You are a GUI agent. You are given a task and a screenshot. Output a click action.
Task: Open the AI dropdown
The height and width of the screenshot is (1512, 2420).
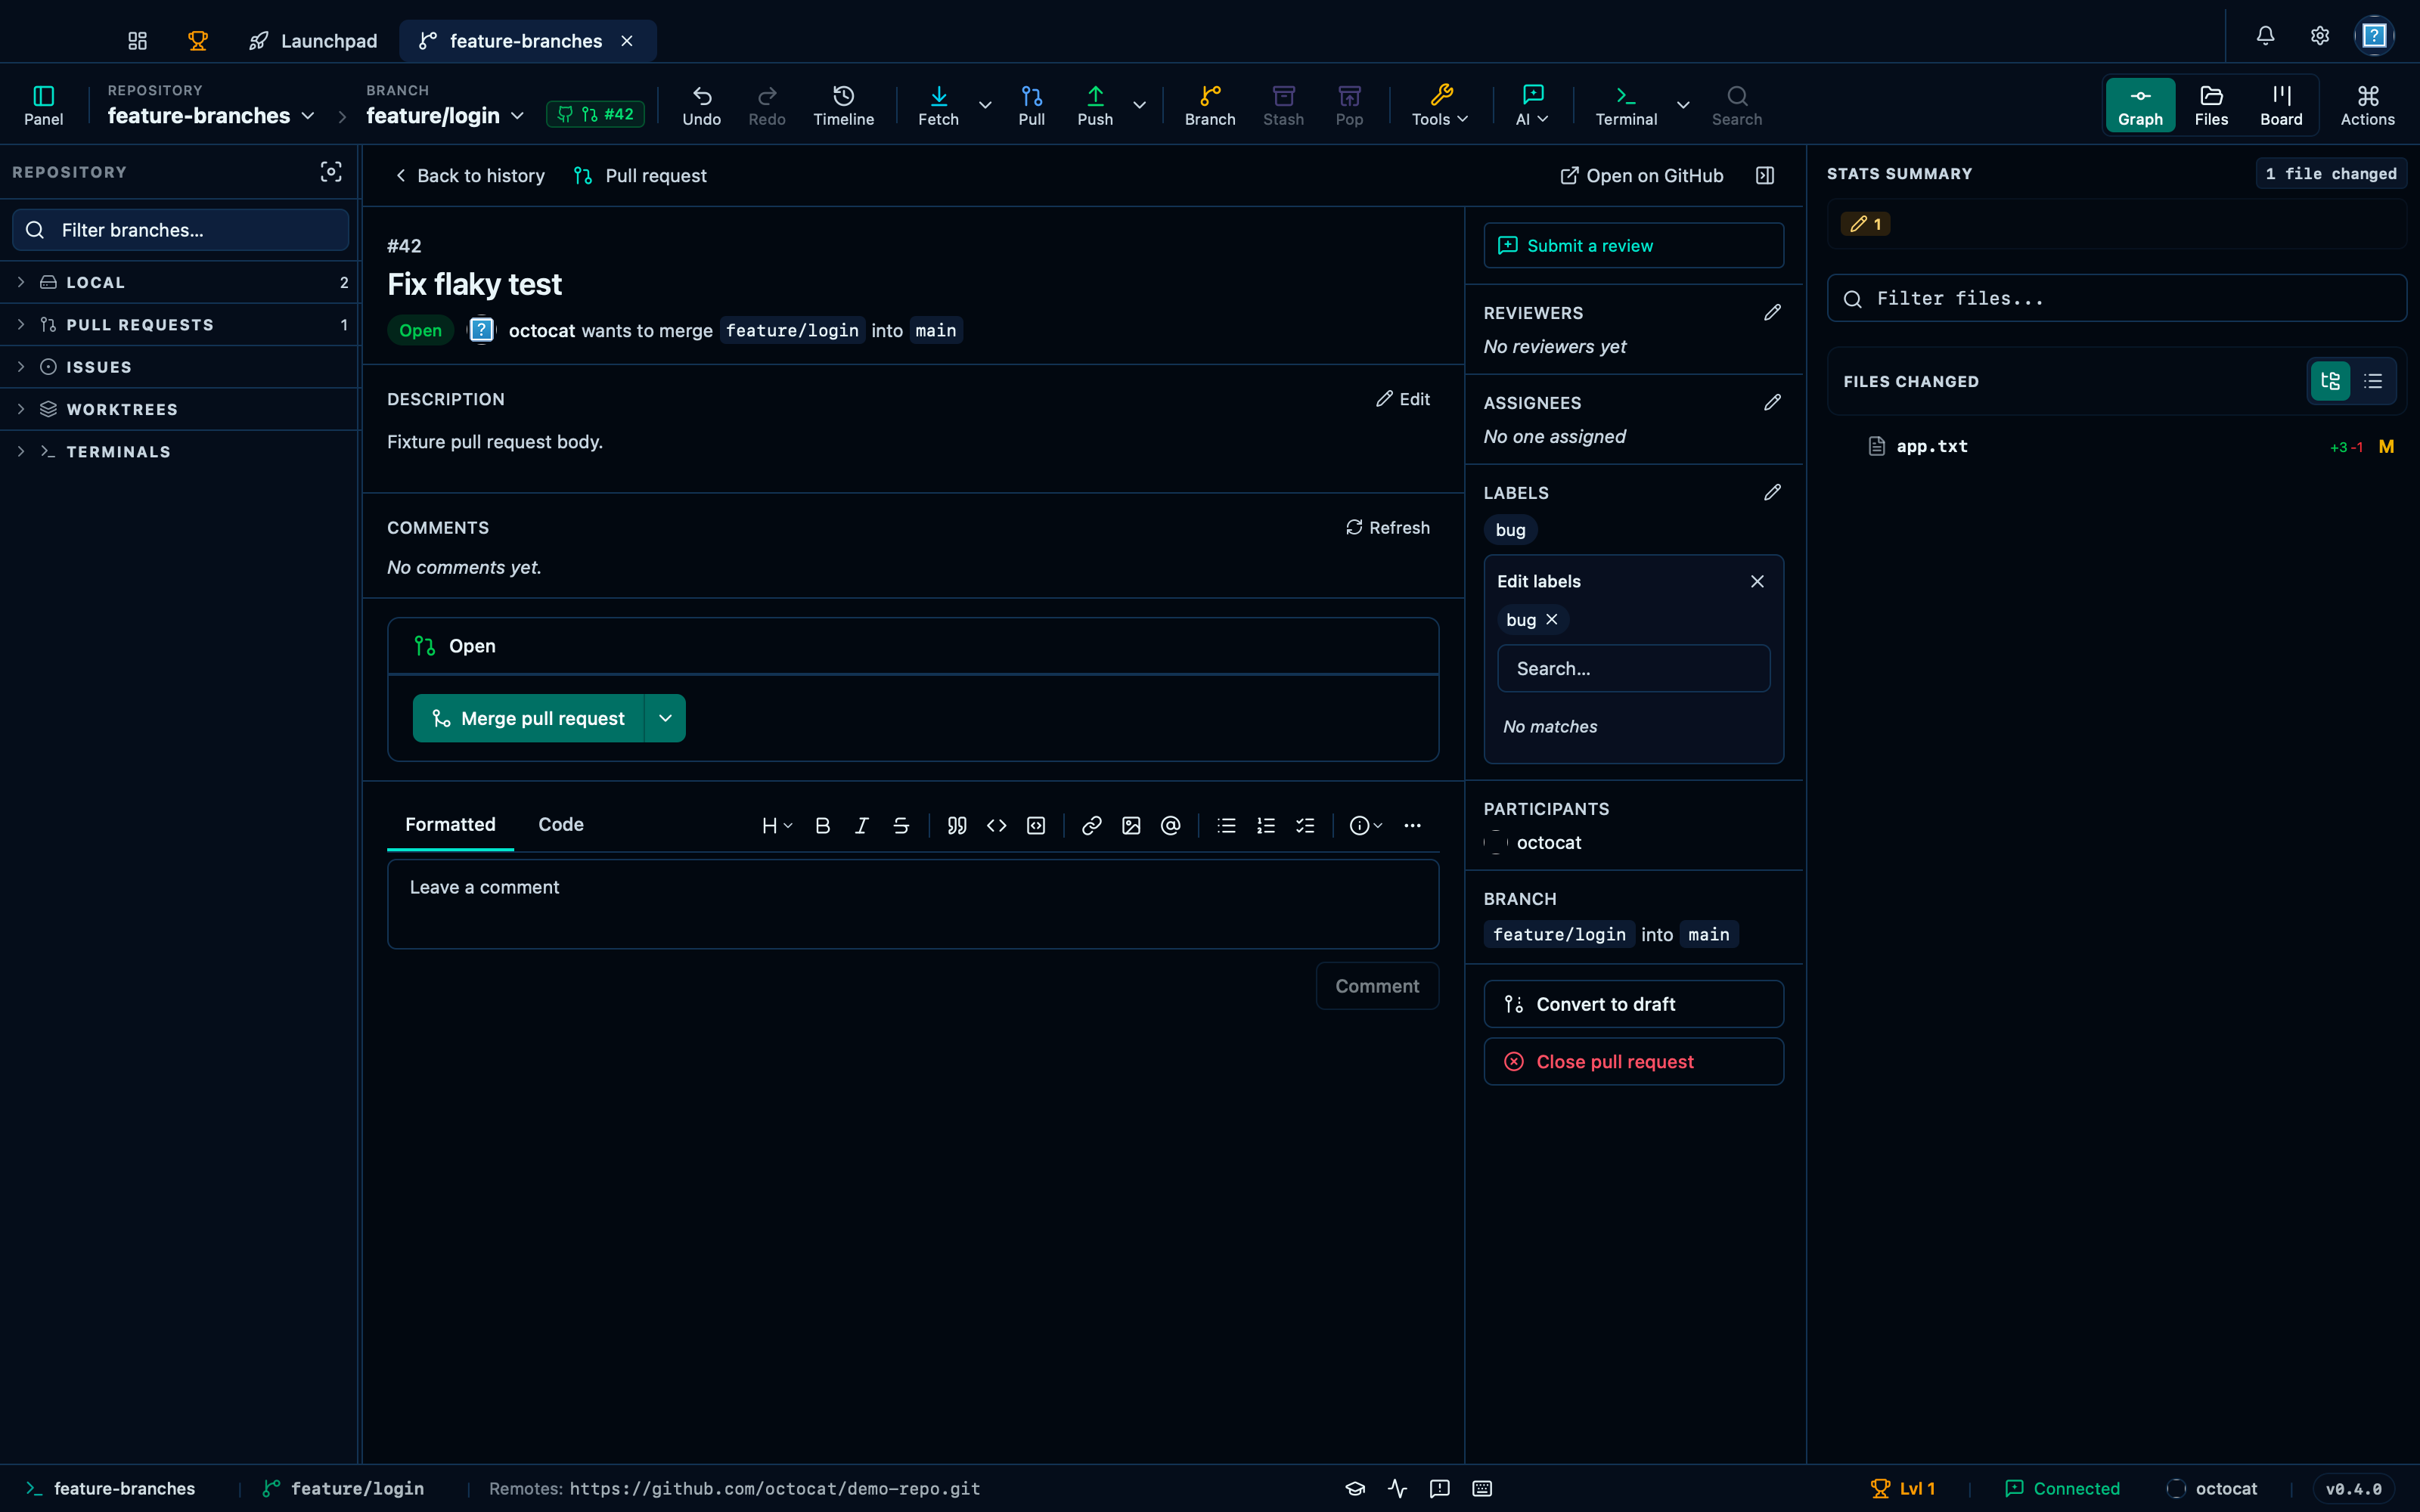pos(1532,105)
